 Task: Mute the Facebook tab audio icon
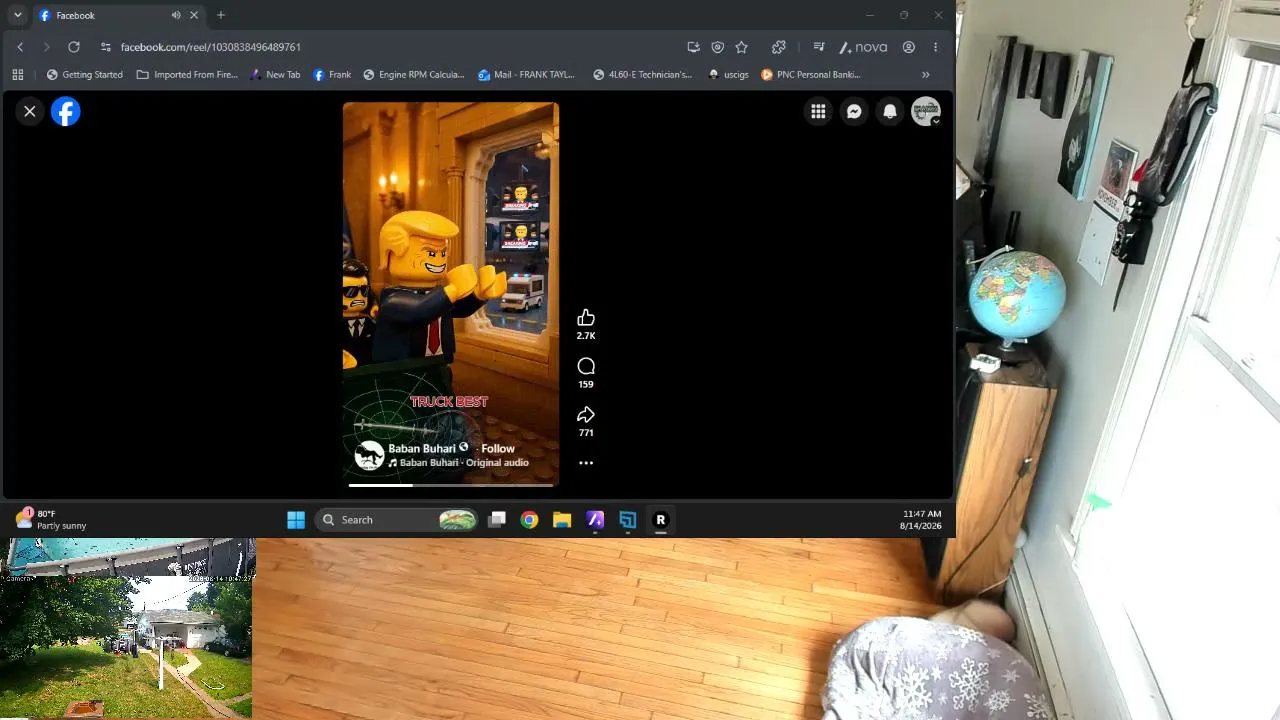pyautogui.click(x=176, y=15)
